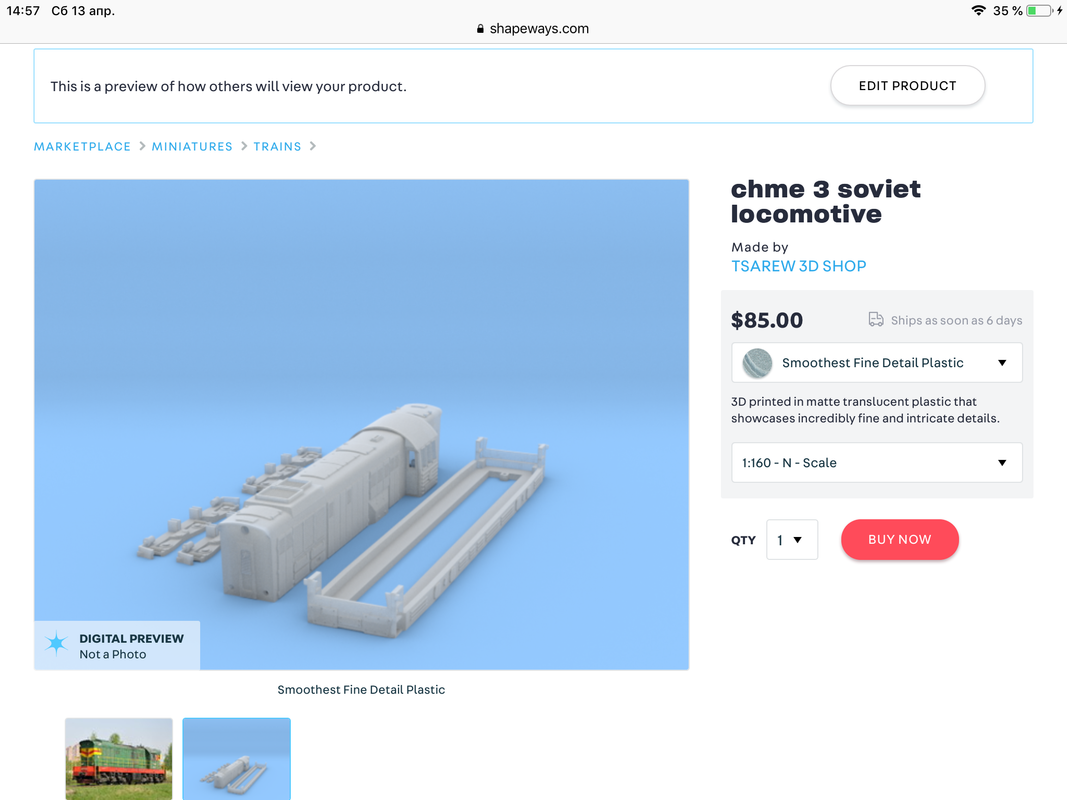Screen dimensions: 1067x800
Task: Select the green locomotive photo thumbnail
Action: click(x=119, y=759)
